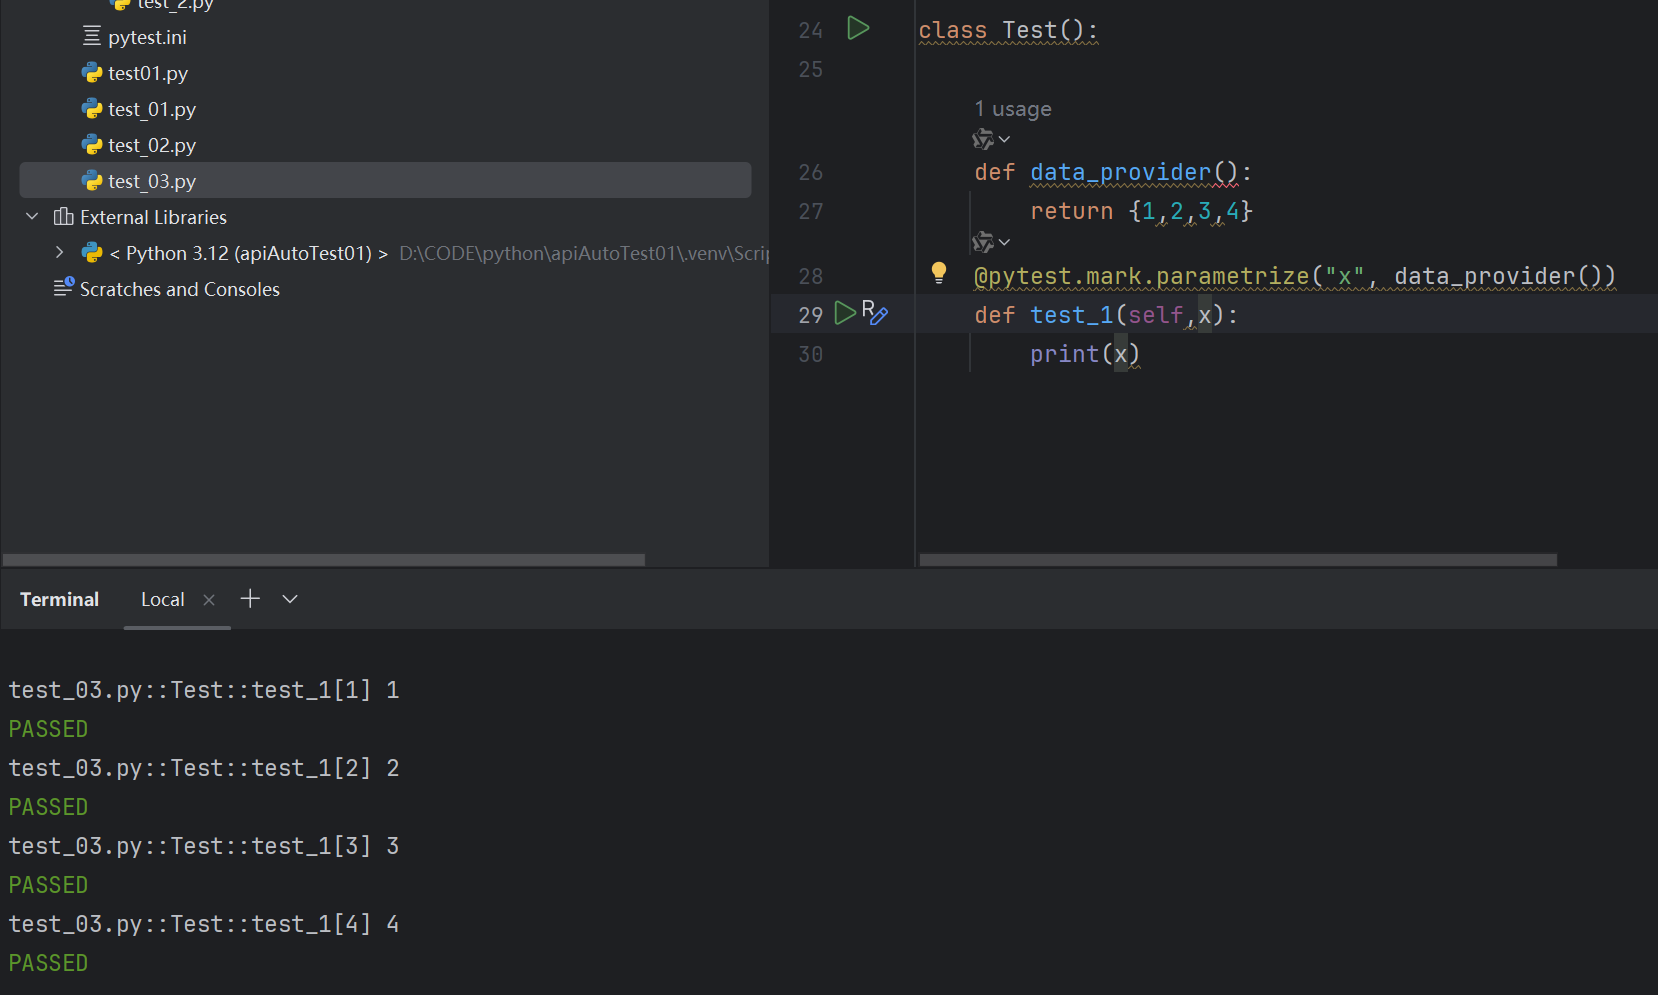Viewport: 1658px width, 995px height.
Task: Open pytest.ini in the project tree
Action: tap(147, 37)
